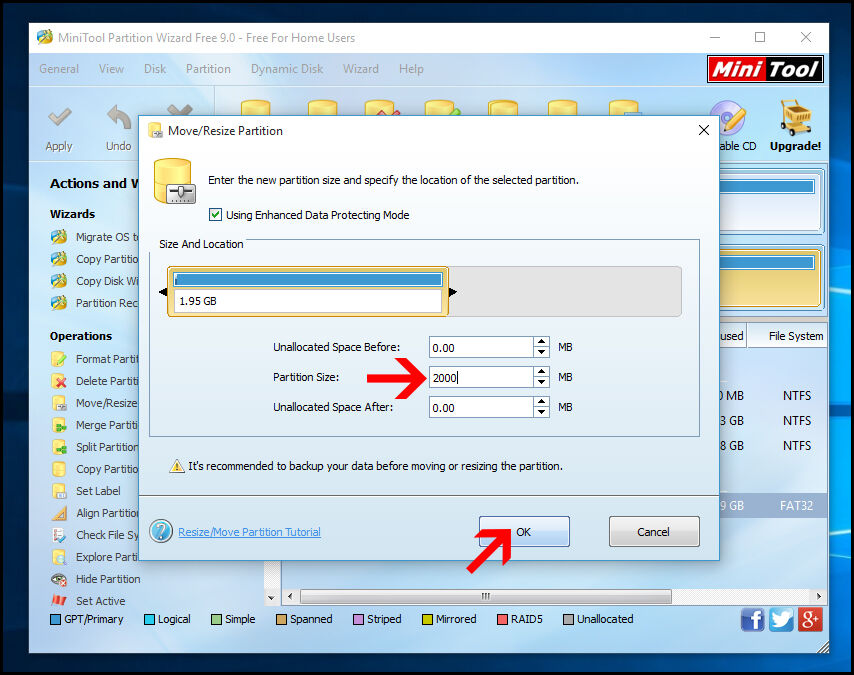The height and width of the screenshot is (675, 854).
Task: Uncheck Using Enhanced Data Protecting Mode
Action: (216, 215)
